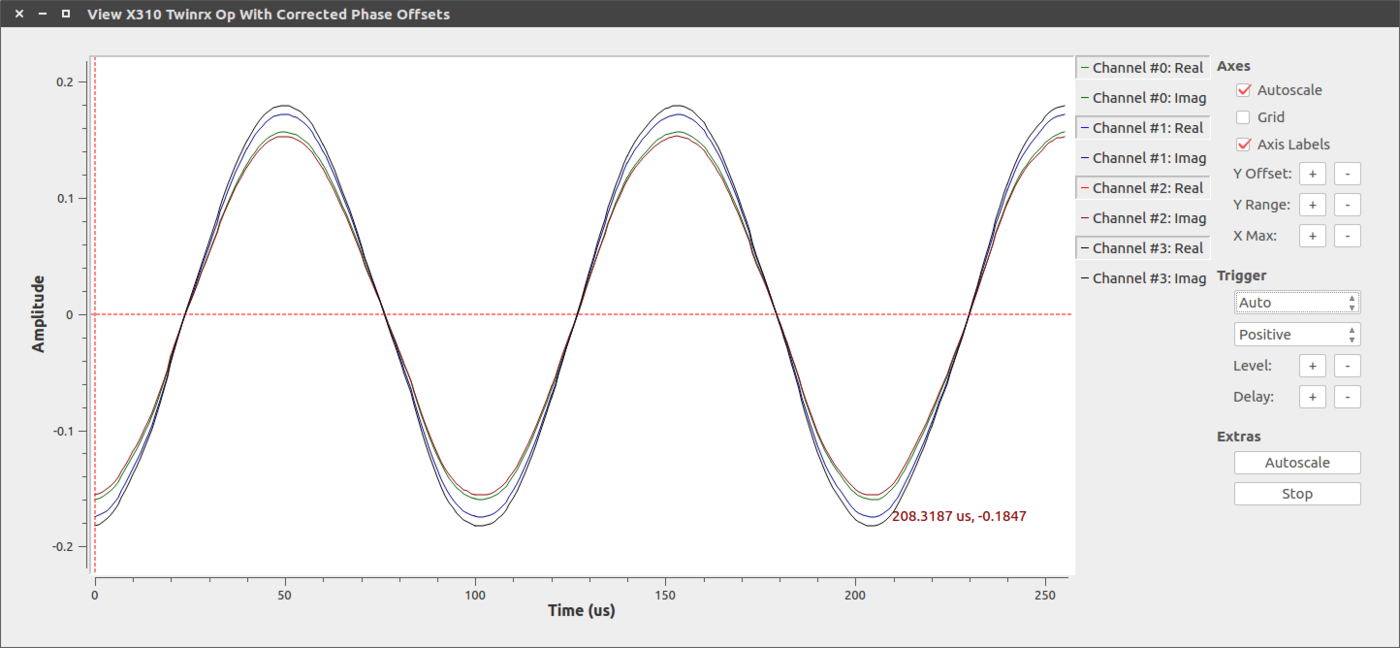1400x648 pixels.
Task: Hide the Channel #0: Imag trace
Action: pyautogui.click(x=1142, y=97)
